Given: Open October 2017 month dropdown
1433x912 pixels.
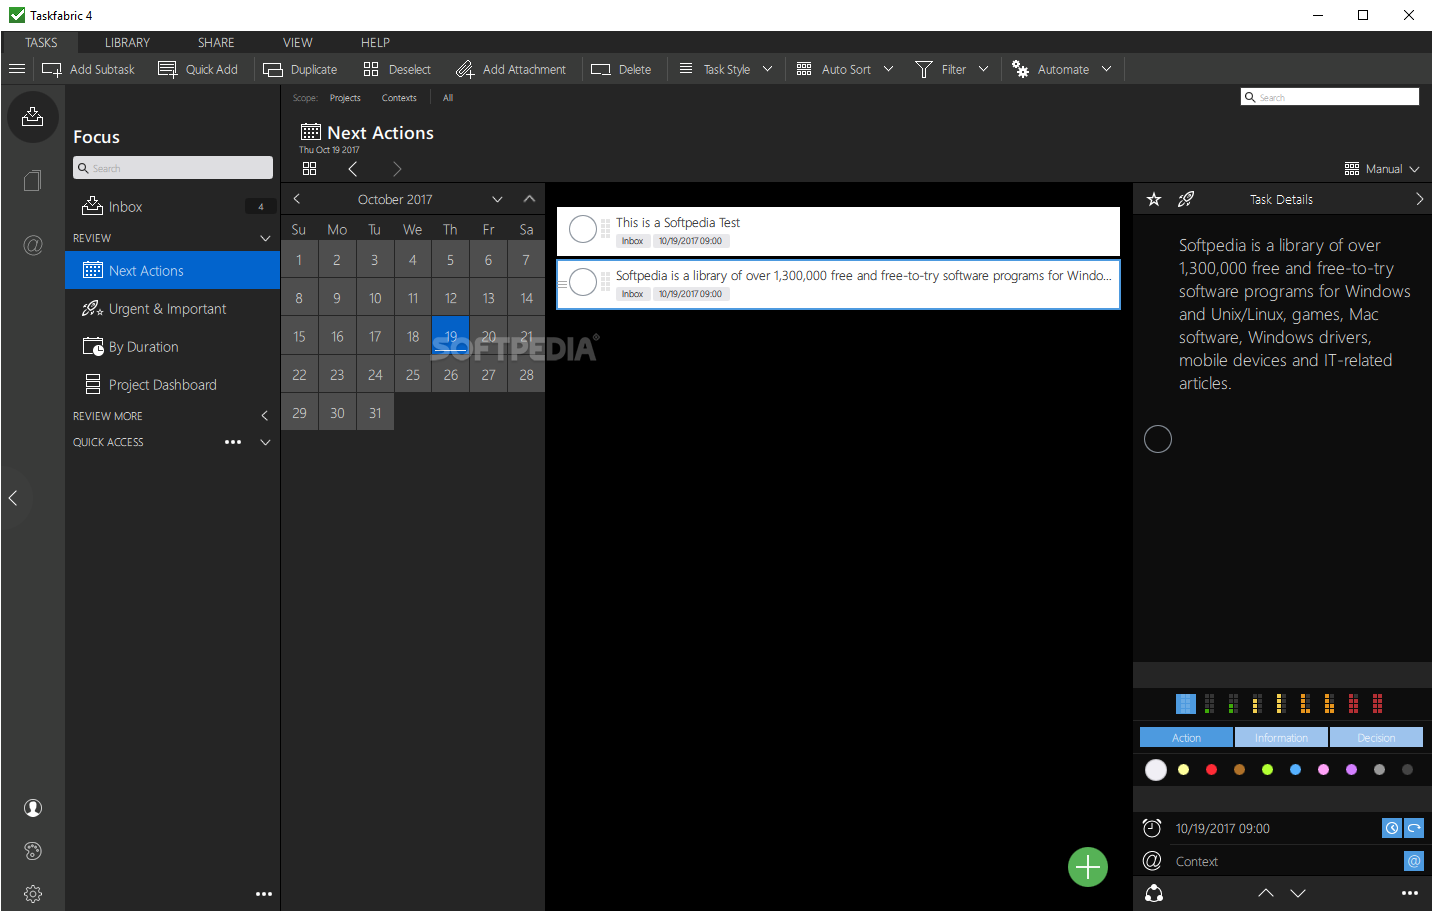Looking at the screenshot, I should (497, 199).
